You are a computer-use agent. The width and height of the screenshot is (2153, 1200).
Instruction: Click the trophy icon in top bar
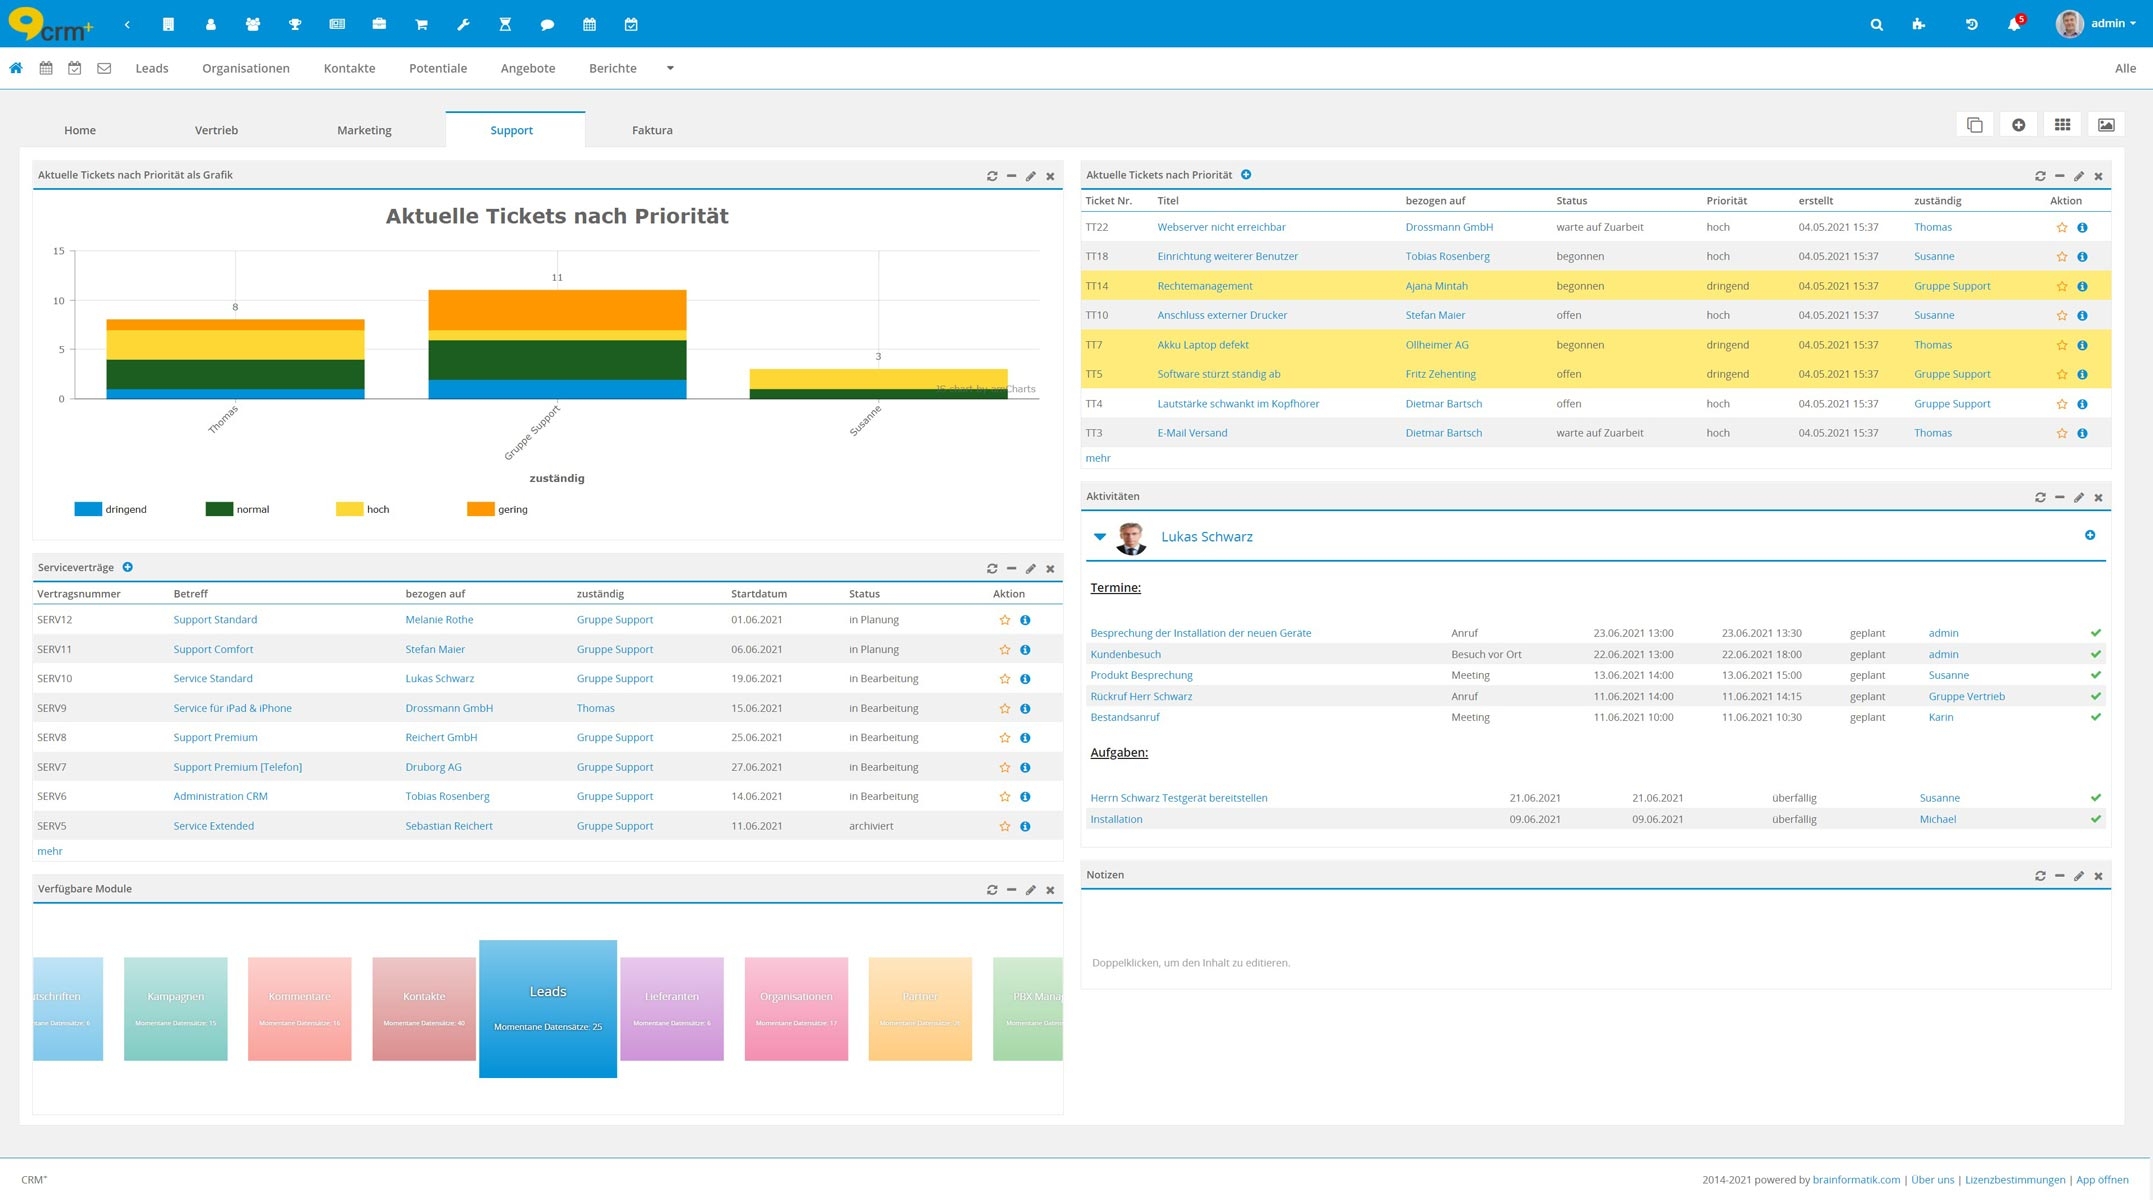point(295,24)
